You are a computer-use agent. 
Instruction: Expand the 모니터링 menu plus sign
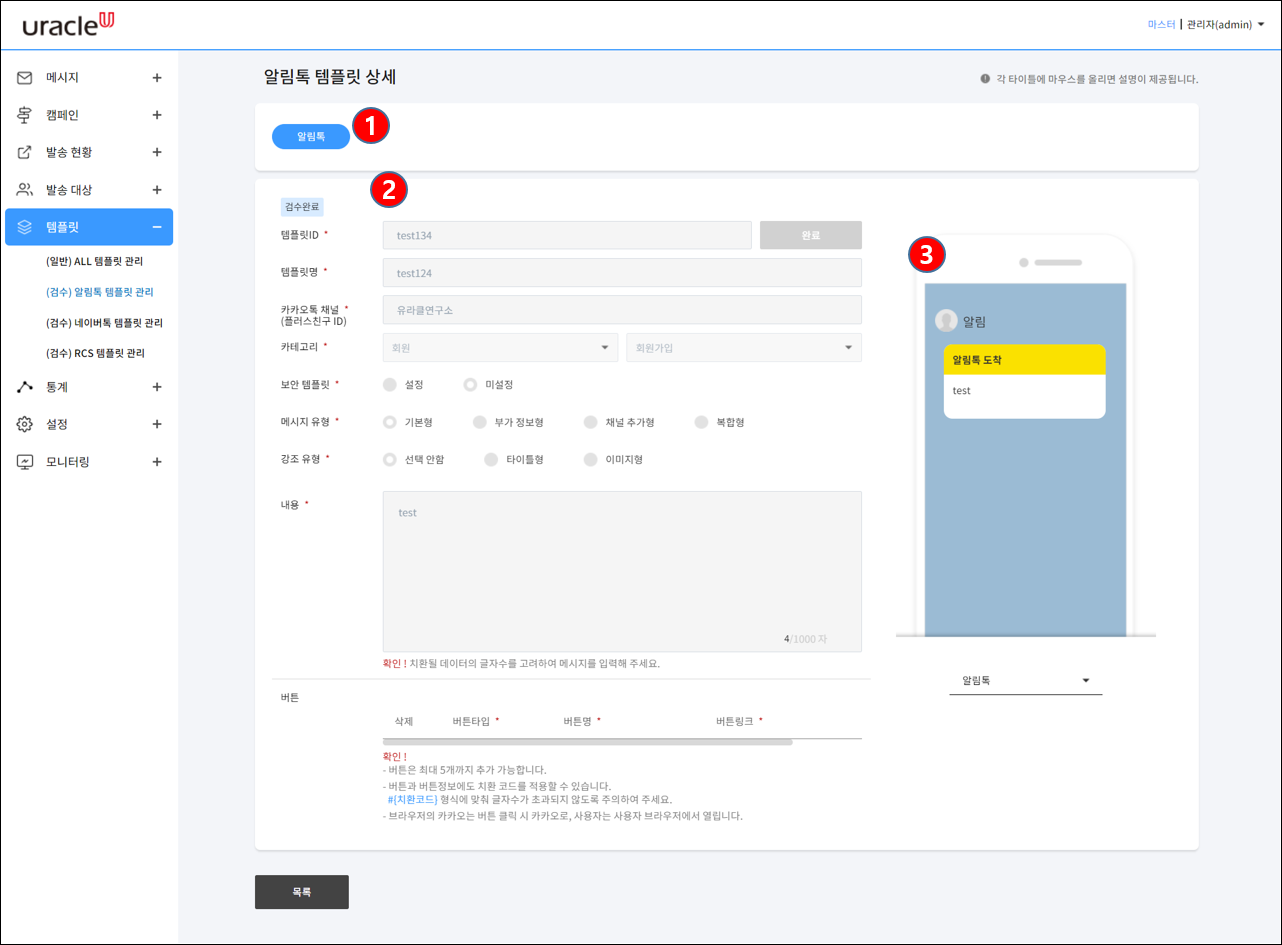click(x=157, y=462)
